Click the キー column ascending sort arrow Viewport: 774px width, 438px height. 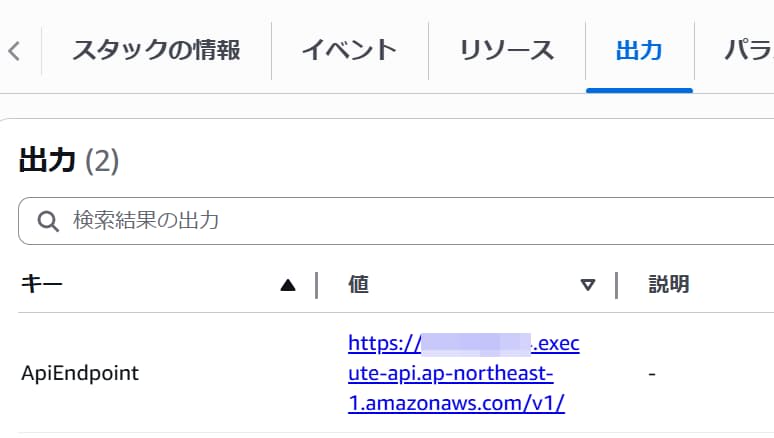pos(288,285)
